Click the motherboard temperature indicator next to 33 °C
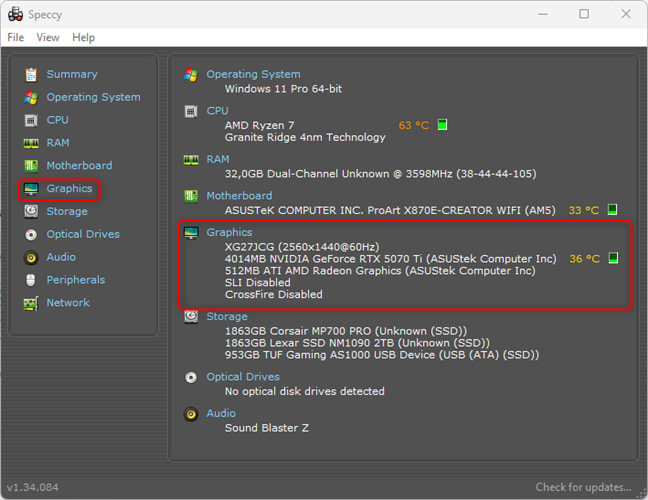The width and height of the screenshot is (648, 500). [x=612, y=210]
